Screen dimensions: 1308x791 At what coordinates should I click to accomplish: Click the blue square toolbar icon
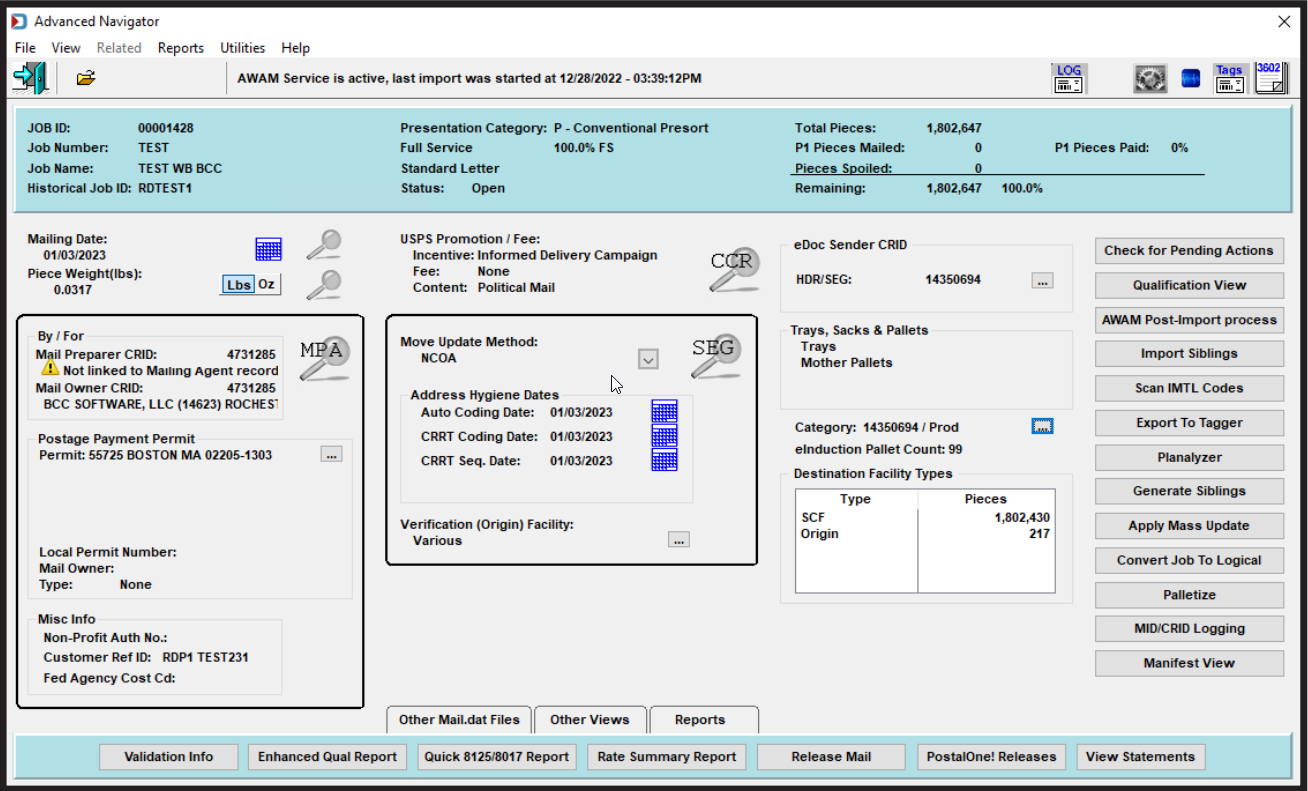(1190, 78)
